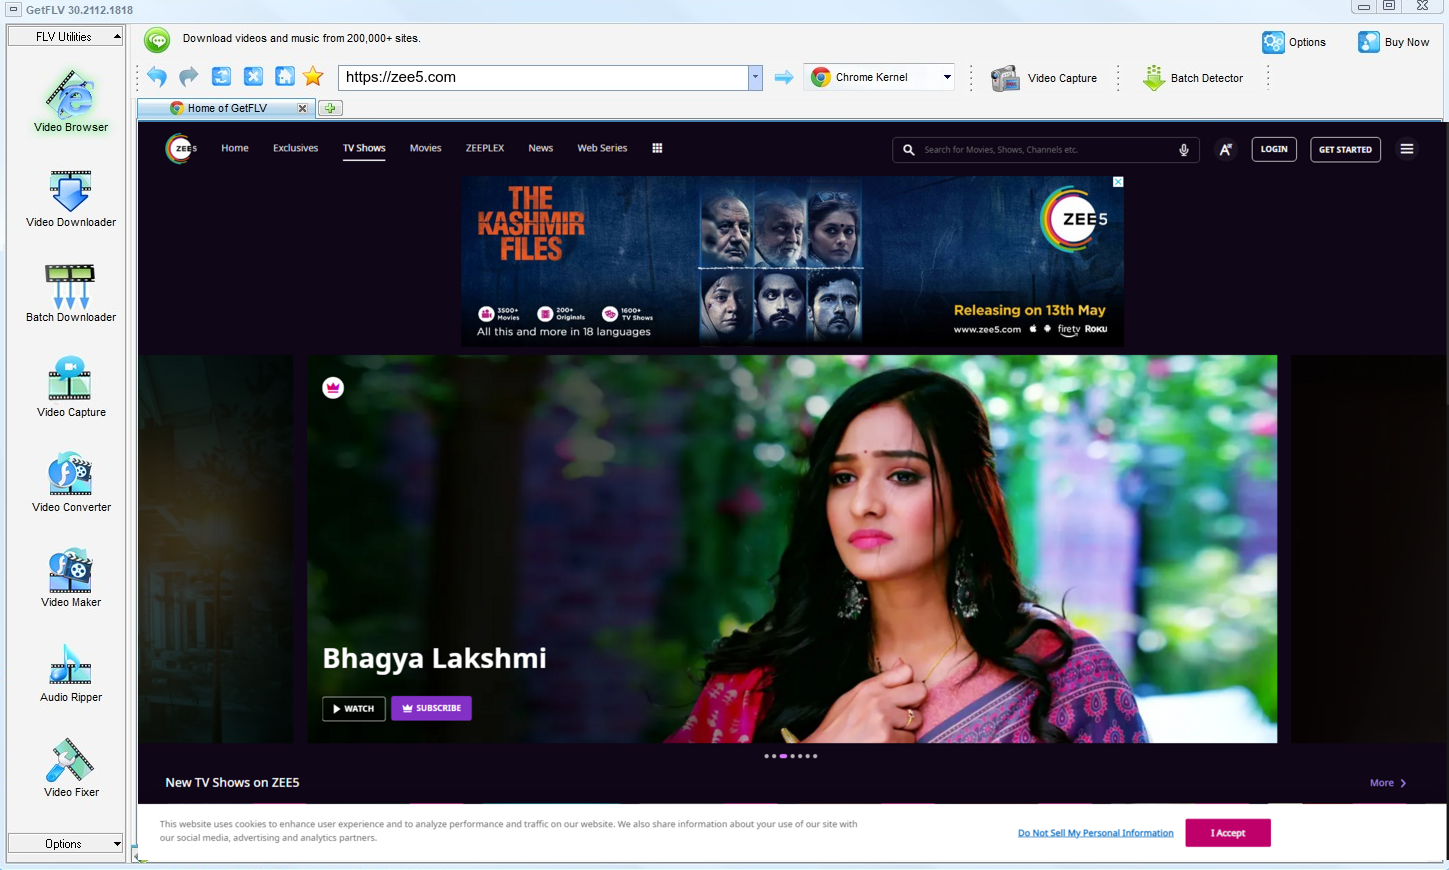Open the Video Converter tool
The height and width of the screenshot is (870, 1449).
click(x=71, y=483)
